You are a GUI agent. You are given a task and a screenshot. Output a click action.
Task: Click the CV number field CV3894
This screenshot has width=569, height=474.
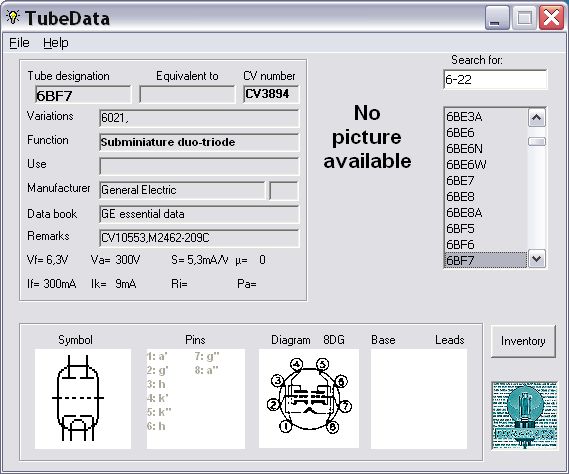tap(271, 94)
